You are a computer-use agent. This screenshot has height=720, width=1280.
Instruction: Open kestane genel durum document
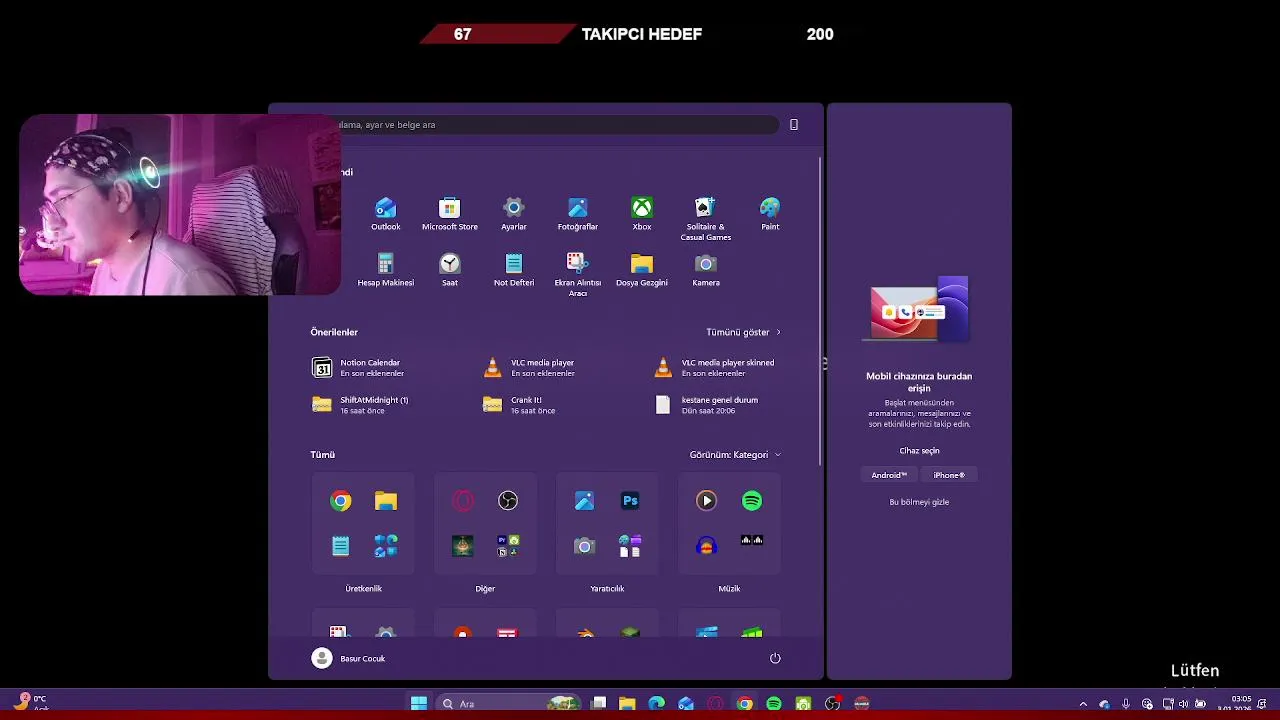(x=706, y=405)
